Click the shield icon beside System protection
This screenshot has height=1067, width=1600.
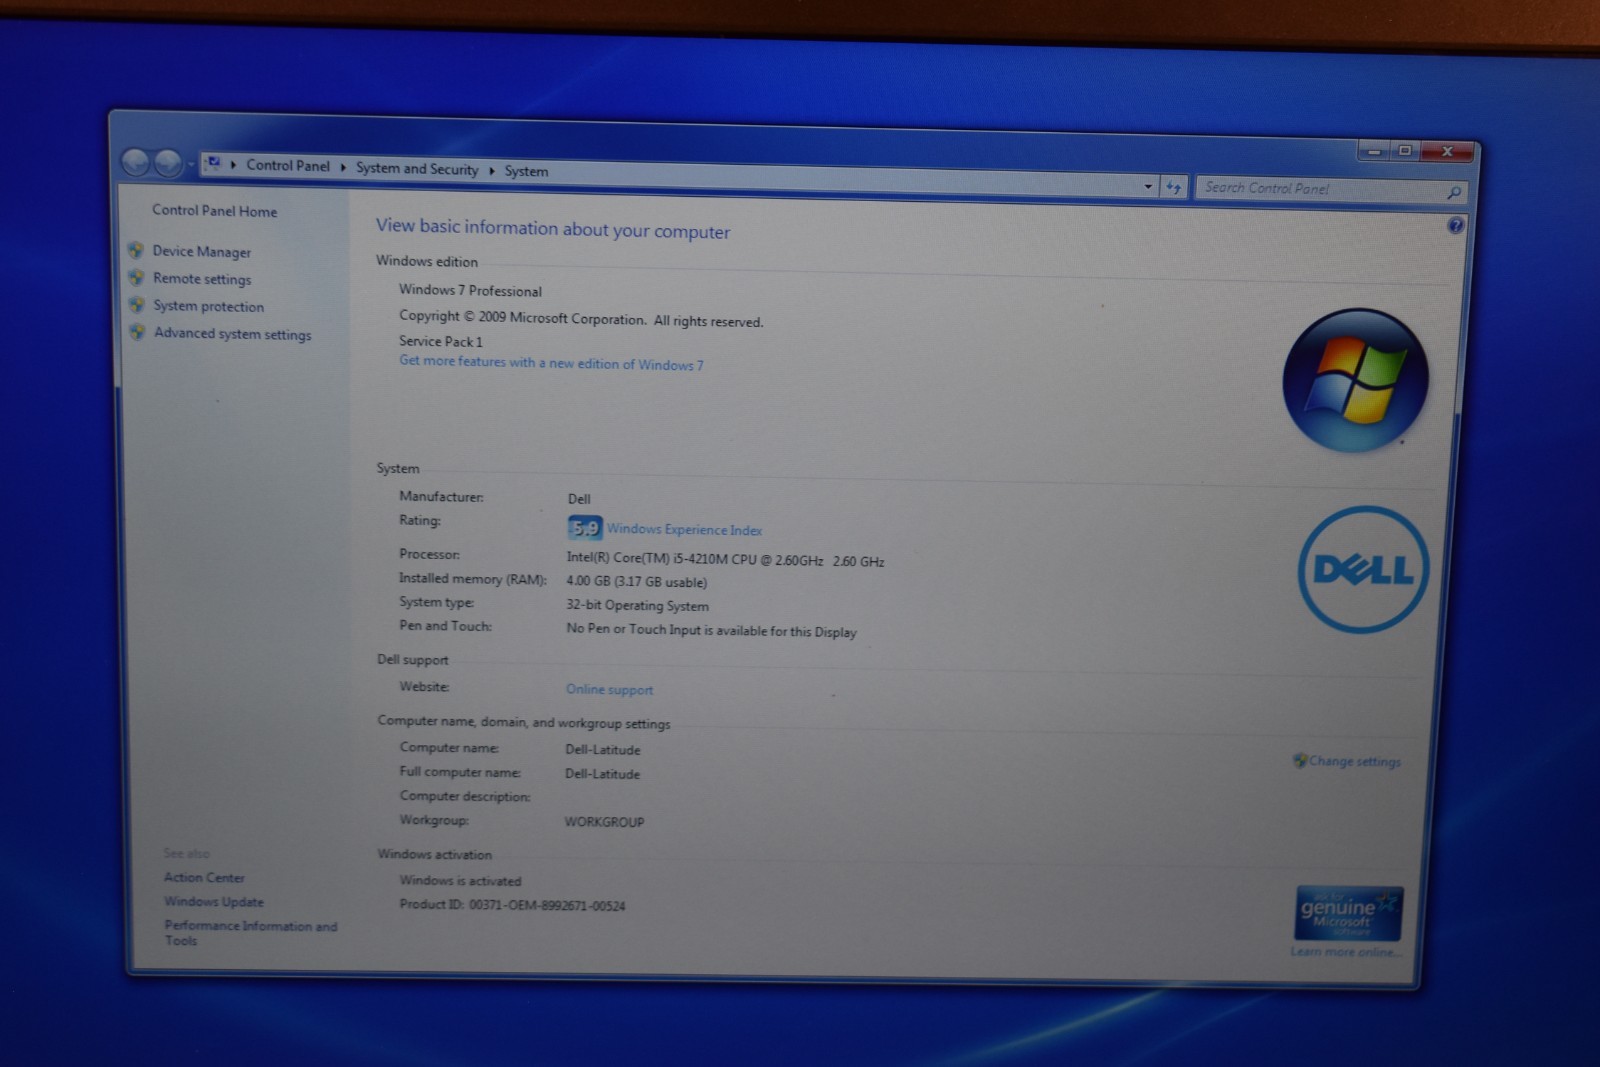137,305
